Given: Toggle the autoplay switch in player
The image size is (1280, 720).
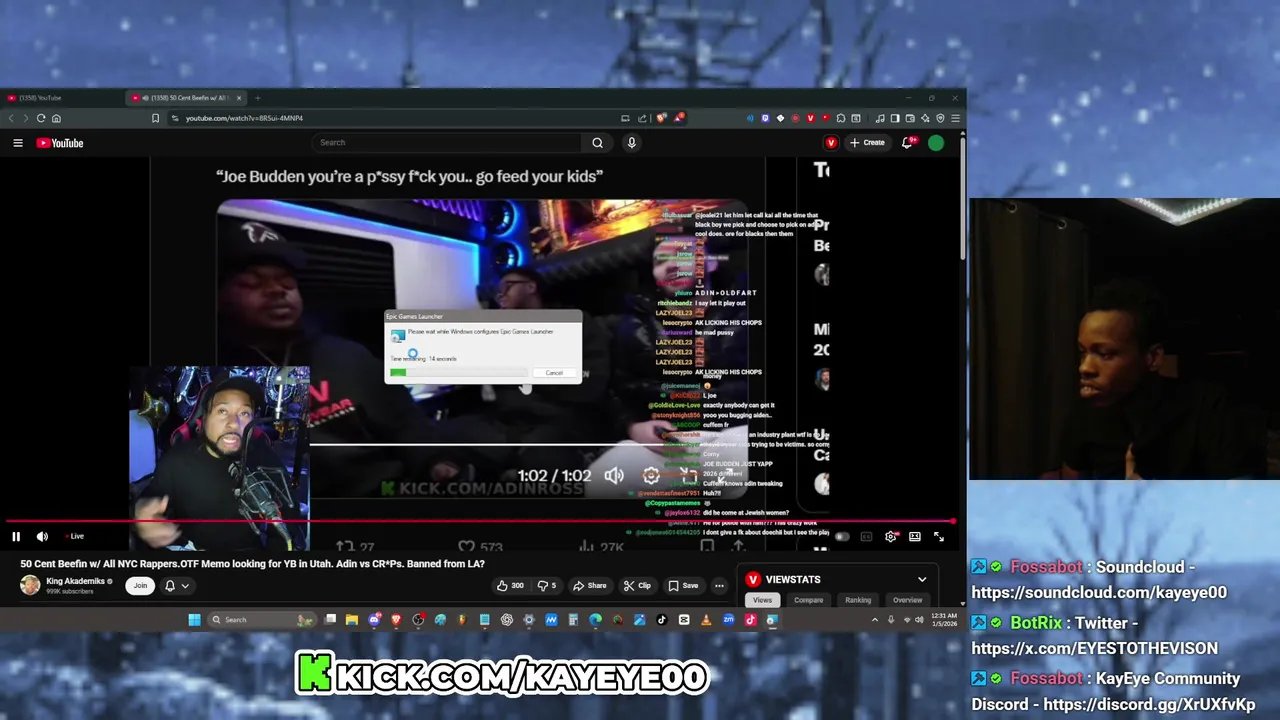Looking at the screenshot, I should [x=842, y=537].
